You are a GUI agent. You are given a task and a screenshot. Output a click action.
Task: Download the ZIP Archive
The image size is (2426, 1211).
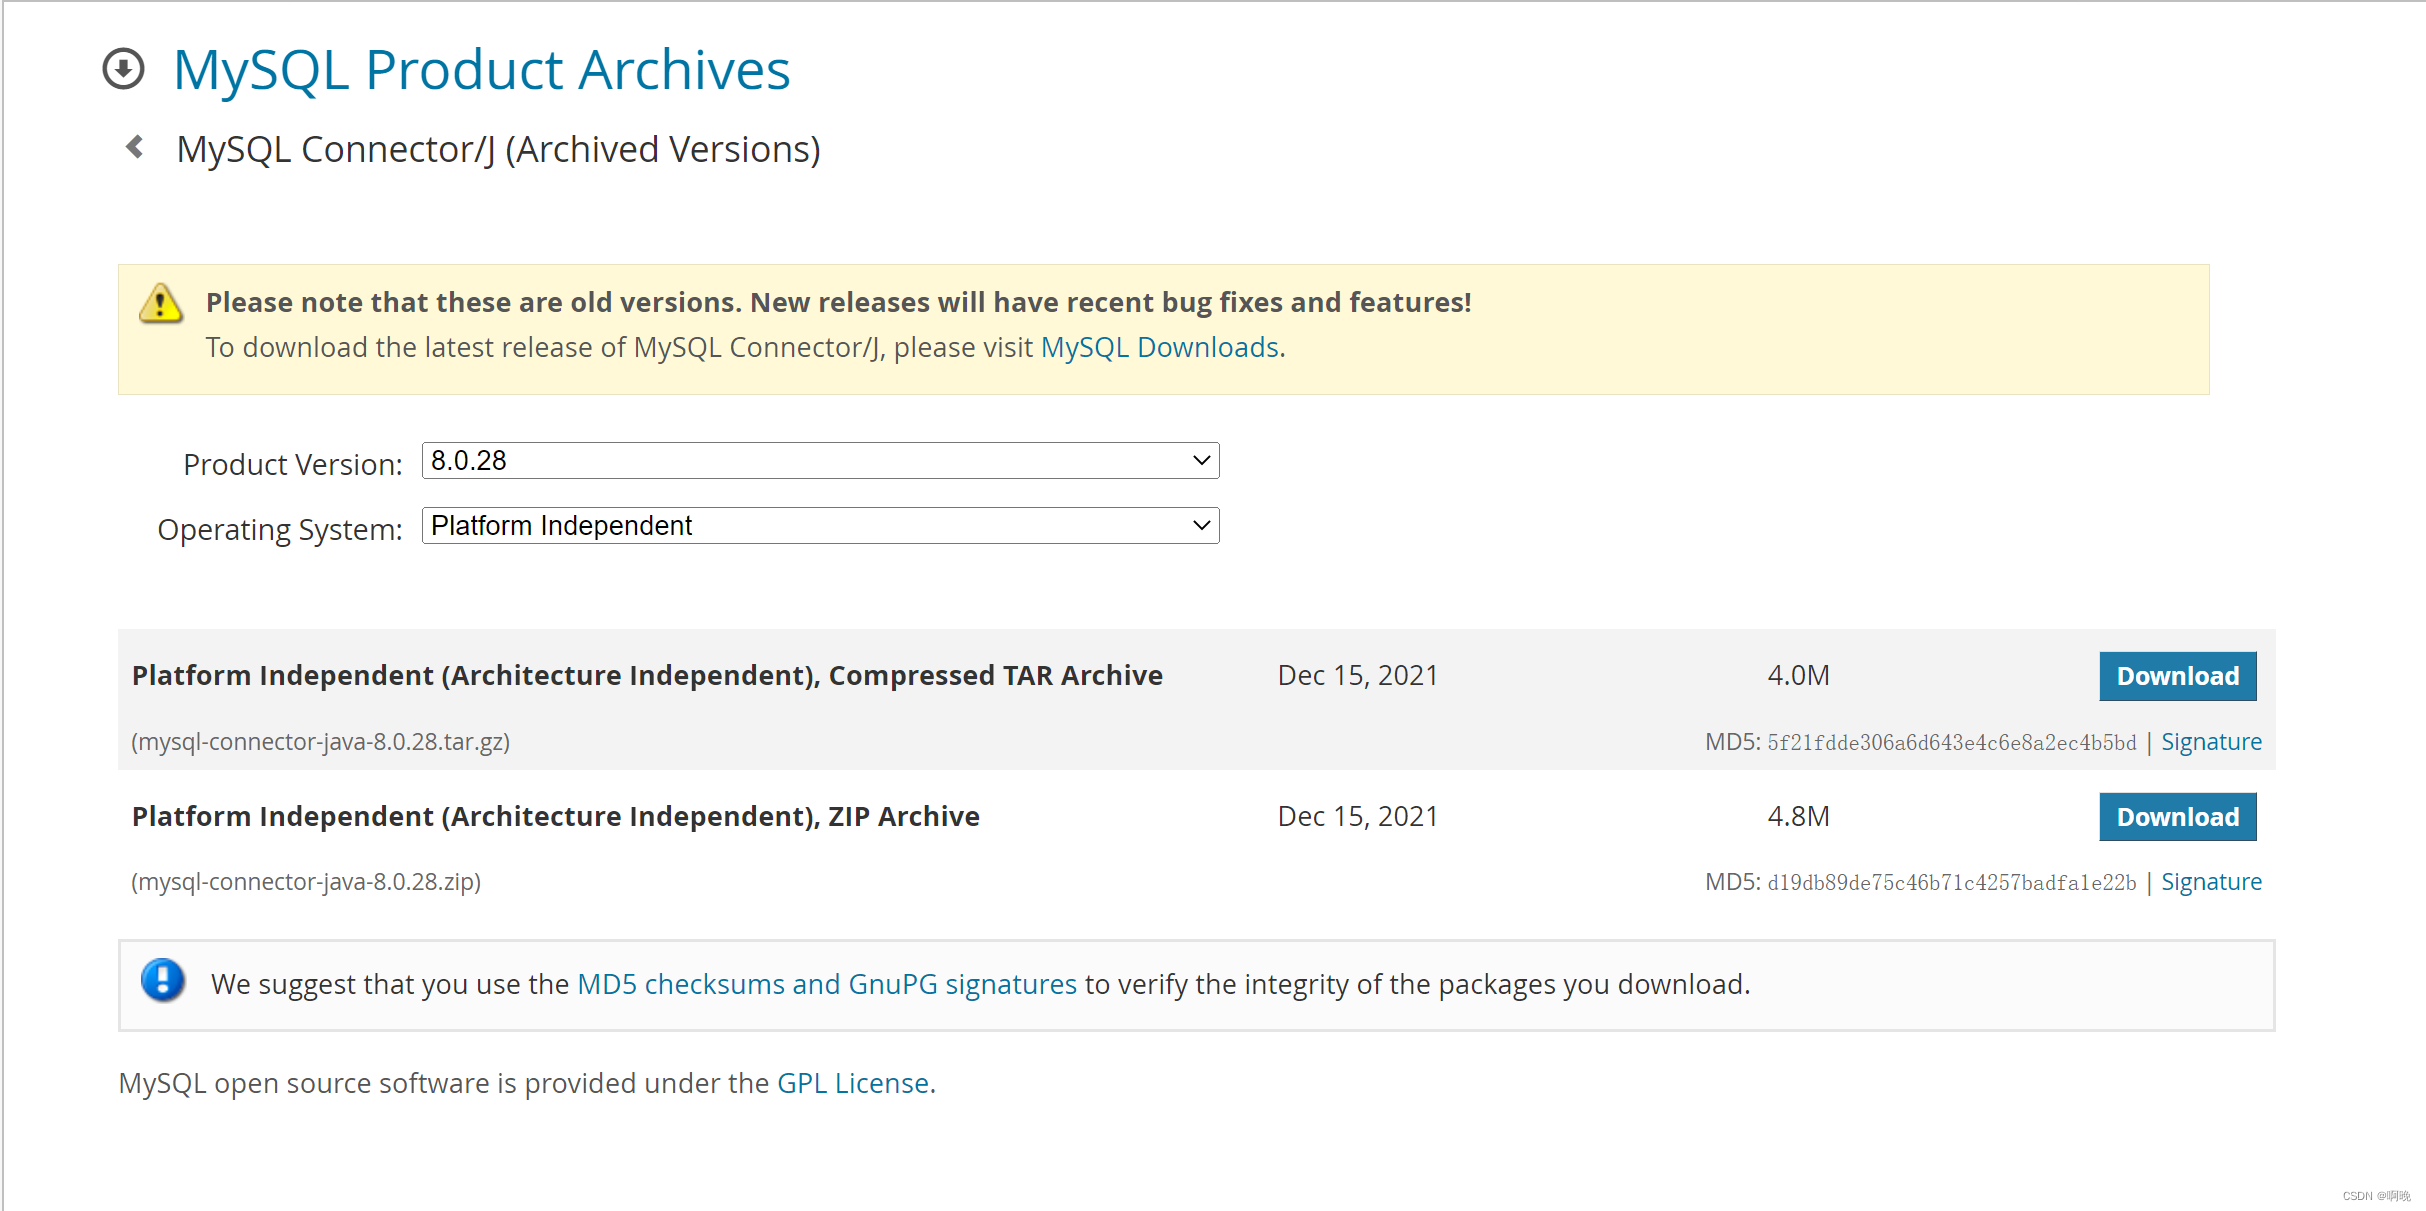point(2177,817)
